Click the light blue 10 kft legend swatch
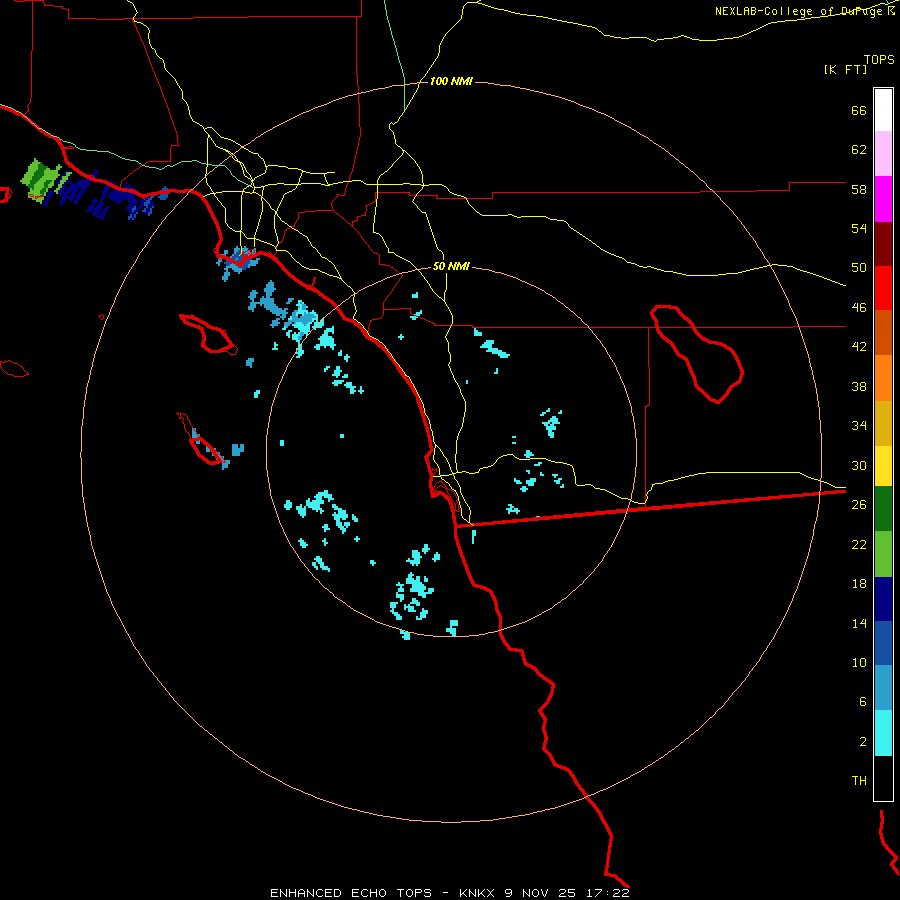Screen dimensions: 900x900 click(x=883, y=688)
